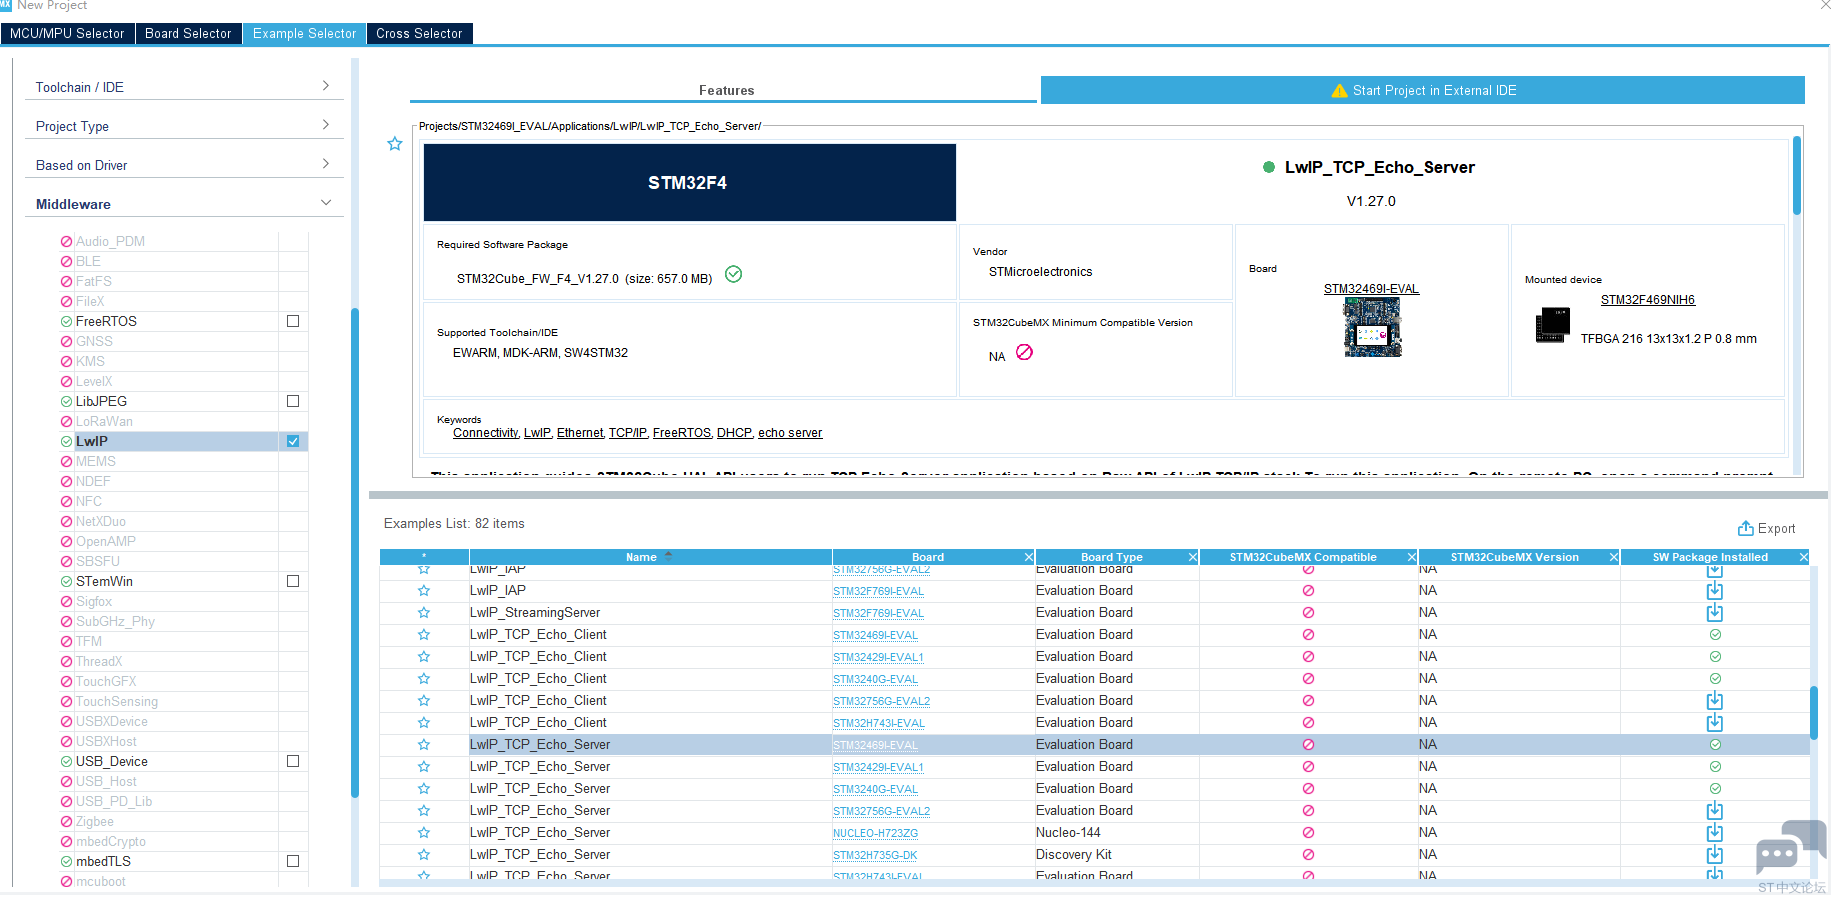Click the Export button label
This screenshot has height=903, width=1835.
[x=1776, y=529]
